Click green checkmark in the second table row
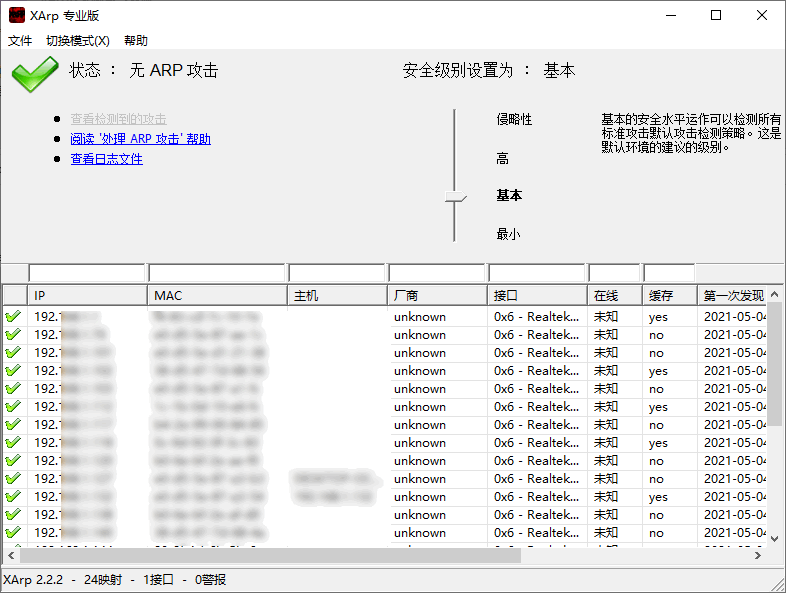The height and width of the screenshot is (593, 786). coord(13,335)
